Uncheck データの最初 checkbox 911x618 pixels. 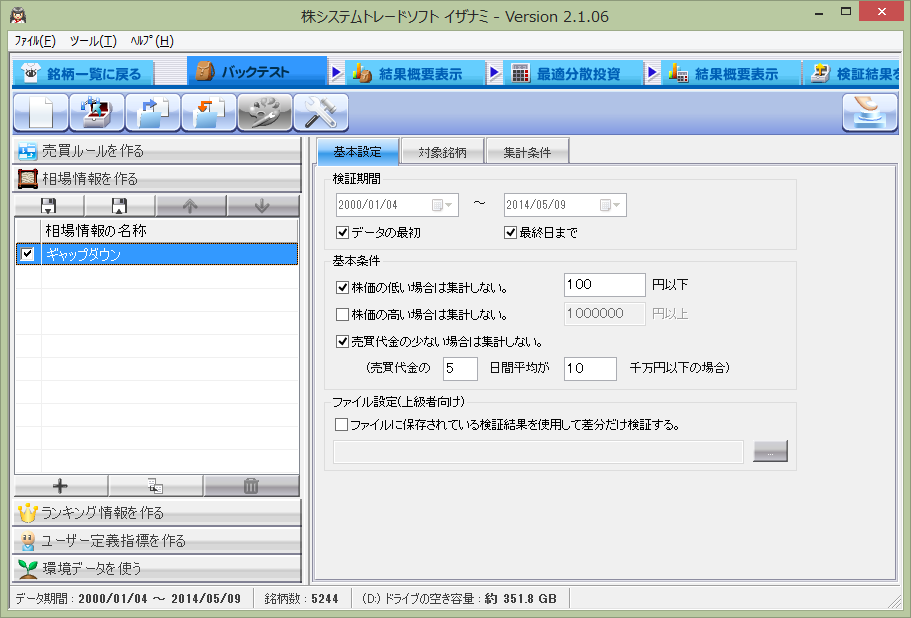coord(342,233)
